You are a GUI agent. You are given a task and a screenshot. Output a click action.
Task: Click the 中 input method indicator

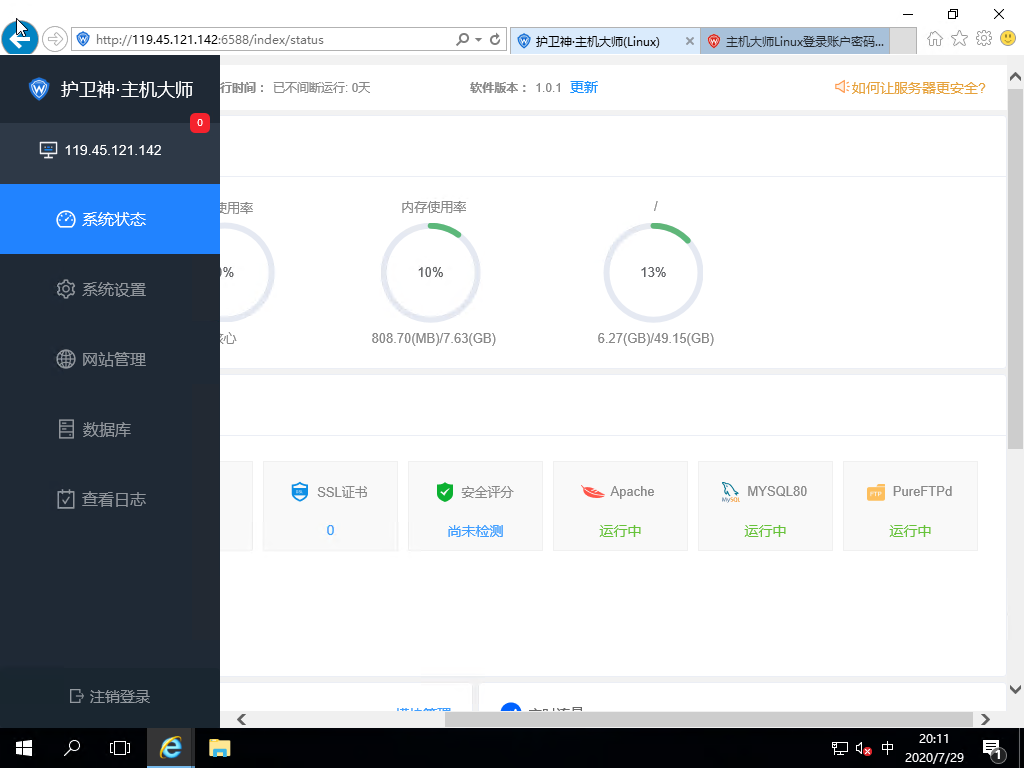pyautogui.click(x=888, y=748)
